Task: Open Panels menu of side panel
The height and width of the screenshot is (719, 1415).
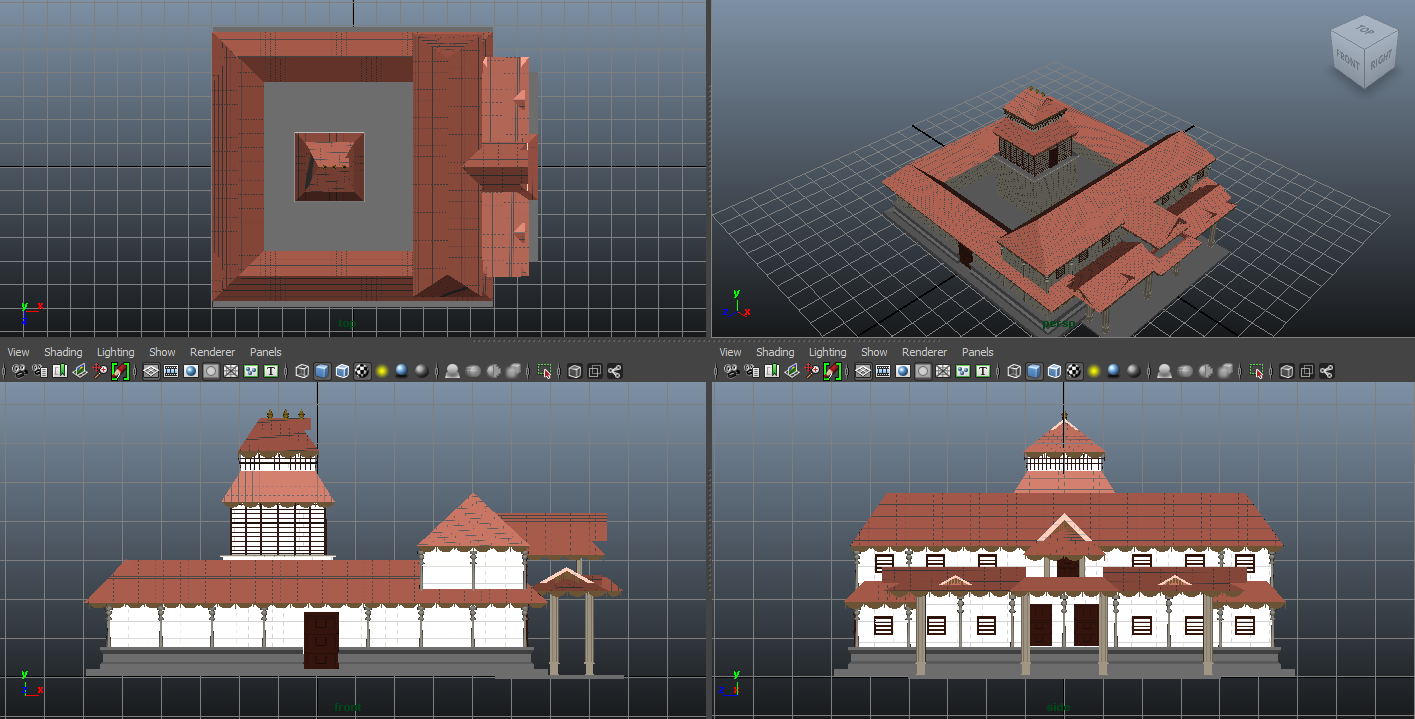Action: point(978,352)
